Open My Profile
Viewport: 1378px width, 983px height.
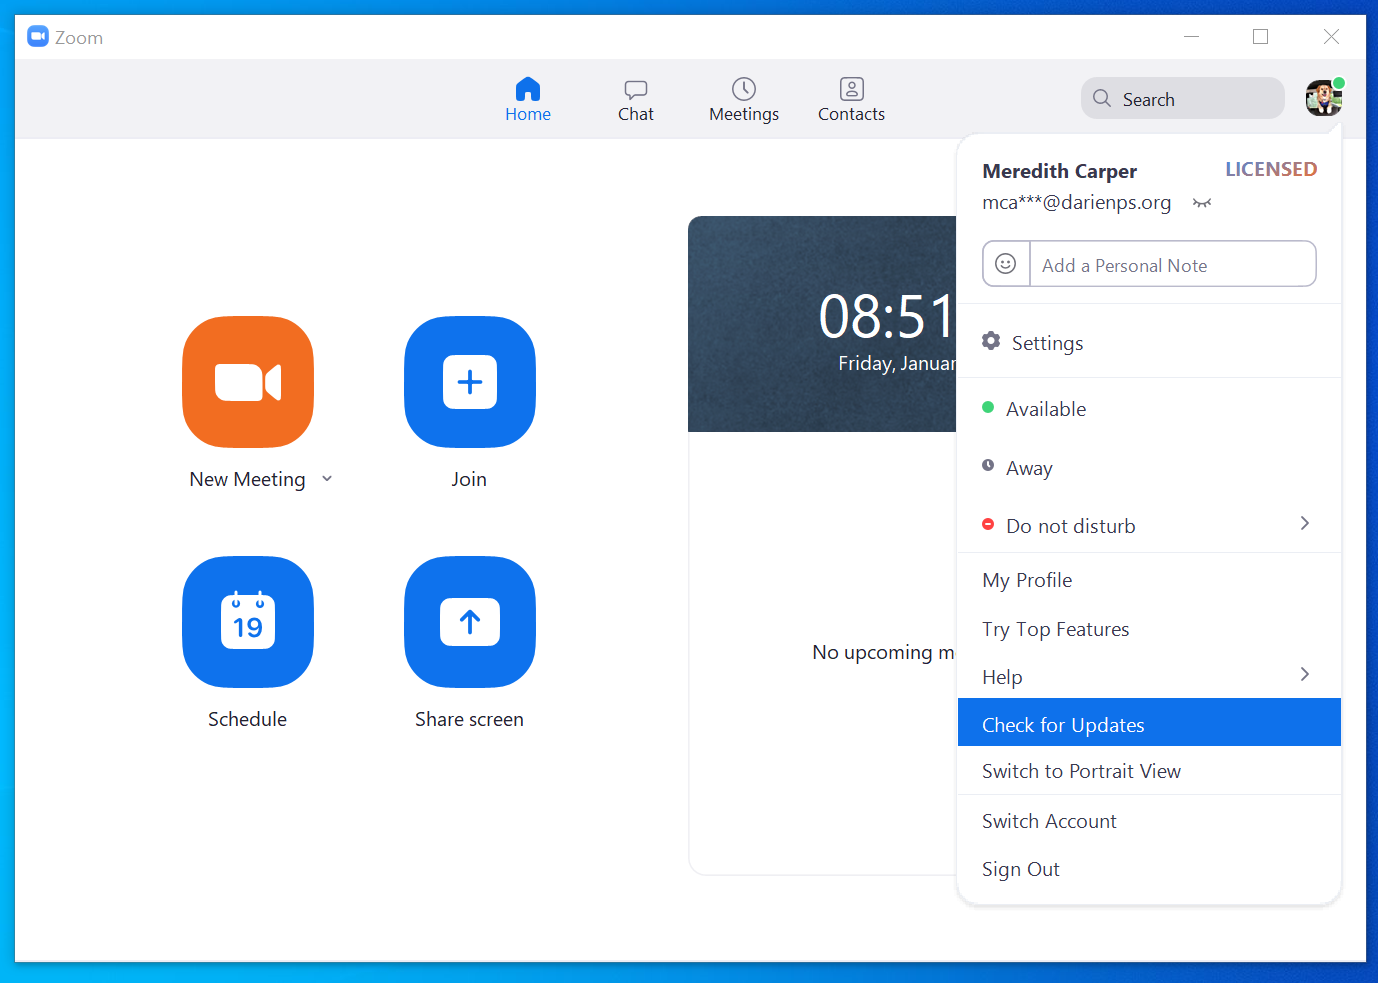[1149, 580]
